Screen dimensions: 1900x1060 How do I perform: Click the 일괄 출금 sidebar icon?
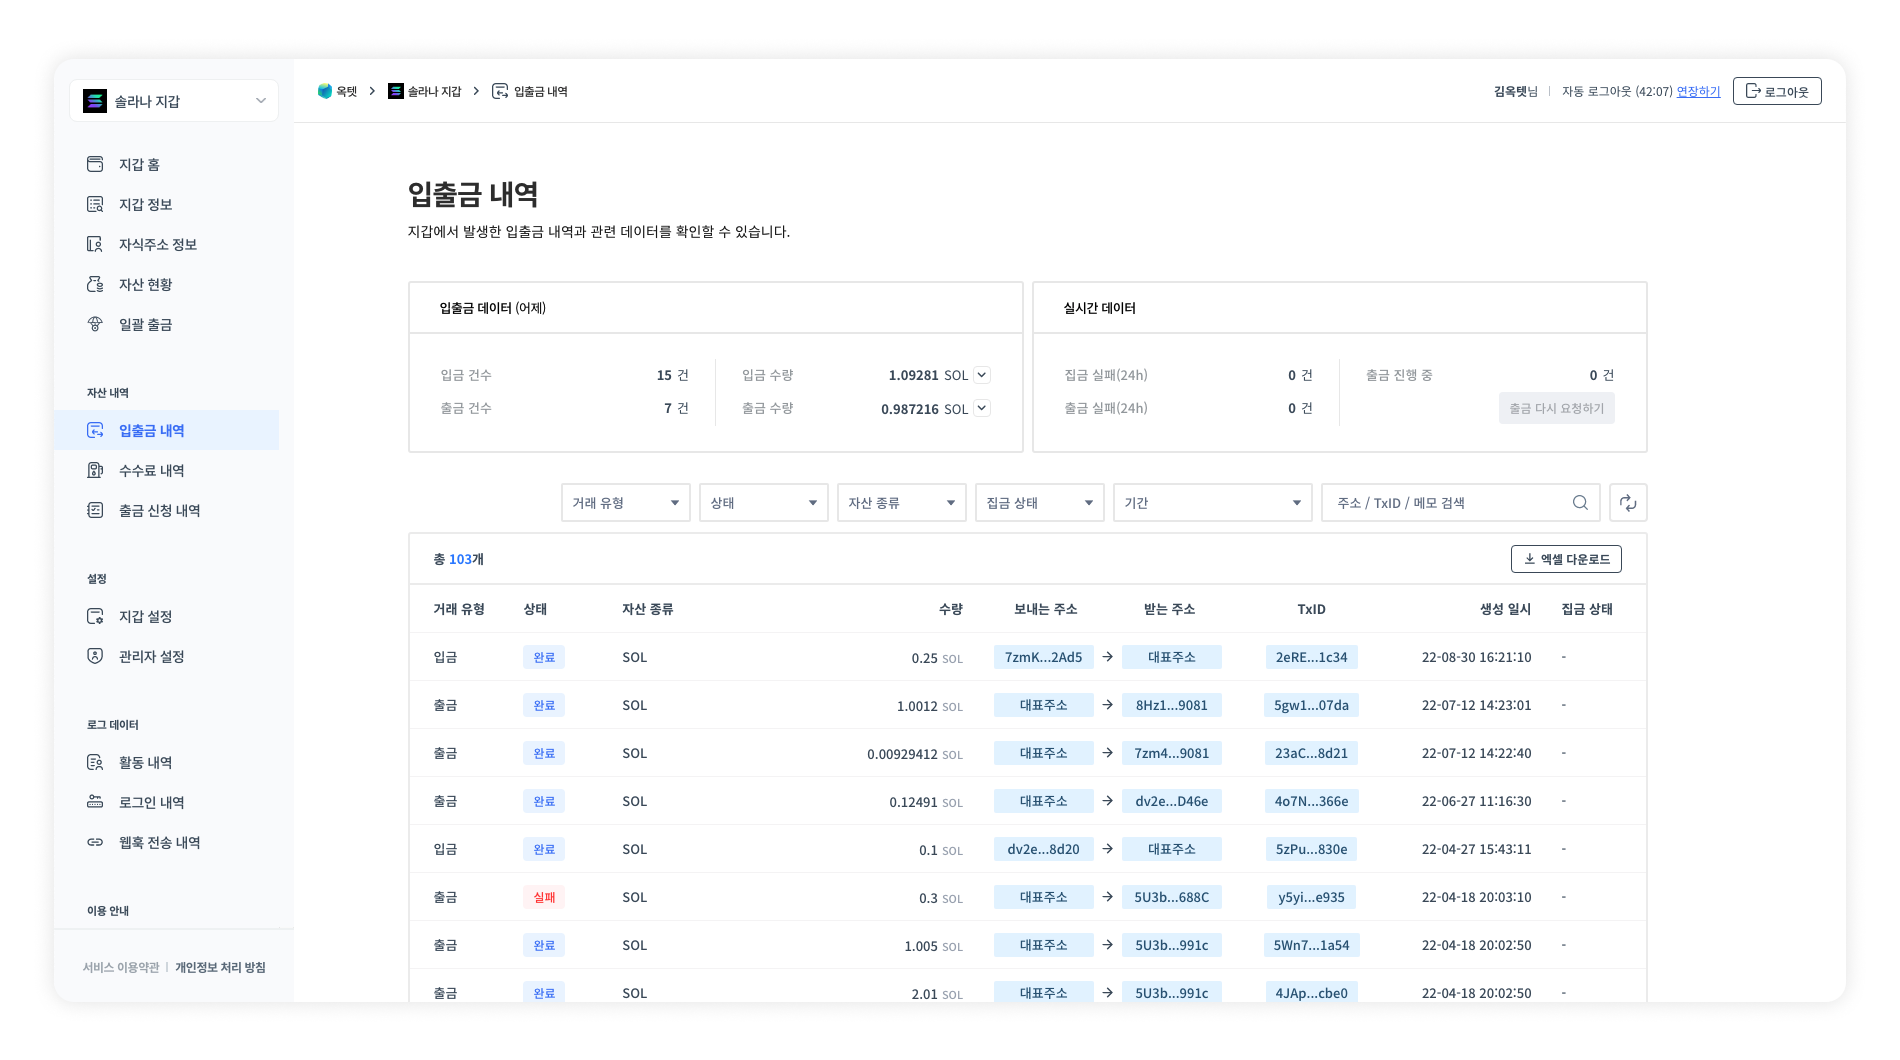click(95, 324)
